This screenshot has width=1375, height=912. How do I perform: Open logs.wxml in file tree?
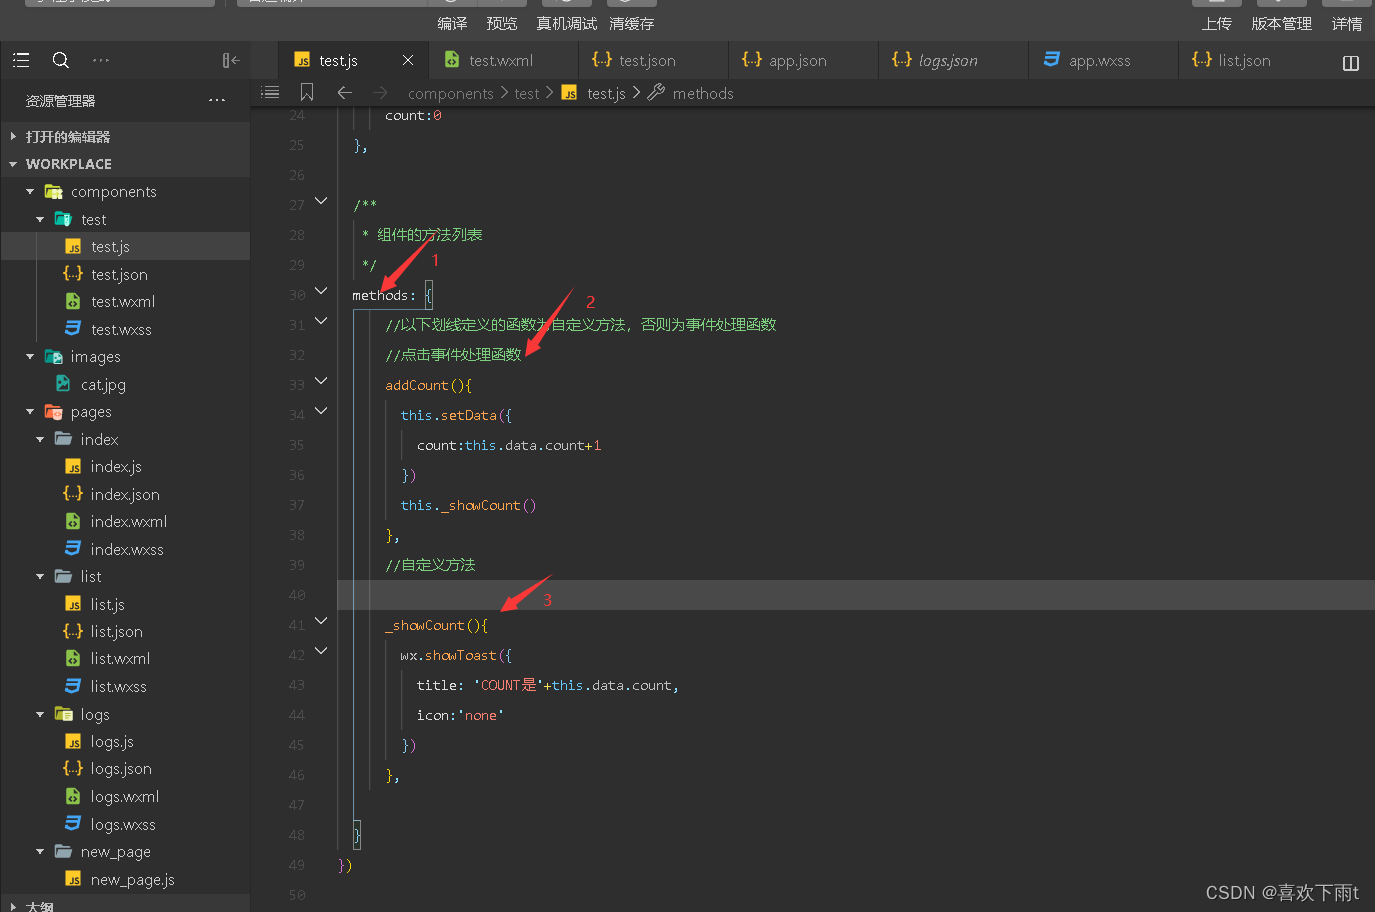125,796
